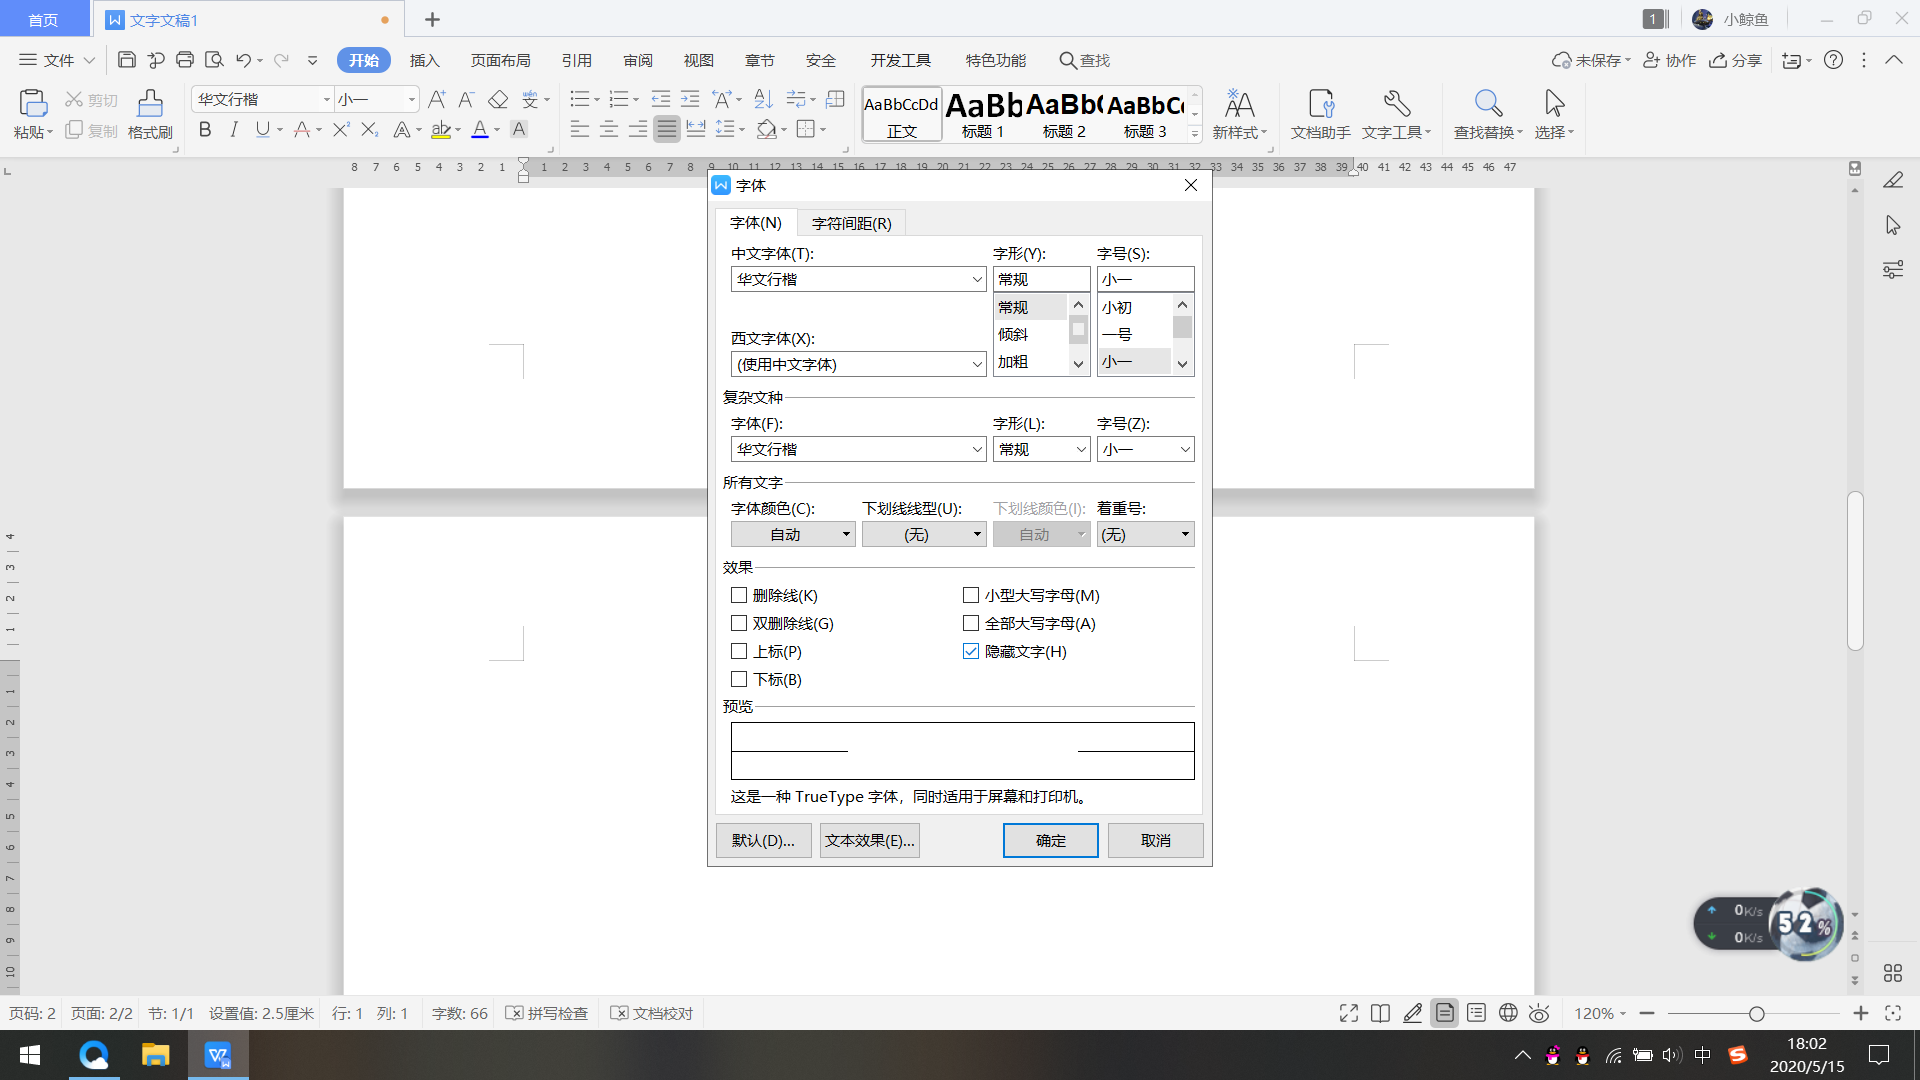Click the Print icon in toolbar
The image size is (1920, 1080).
coord(185,60)
